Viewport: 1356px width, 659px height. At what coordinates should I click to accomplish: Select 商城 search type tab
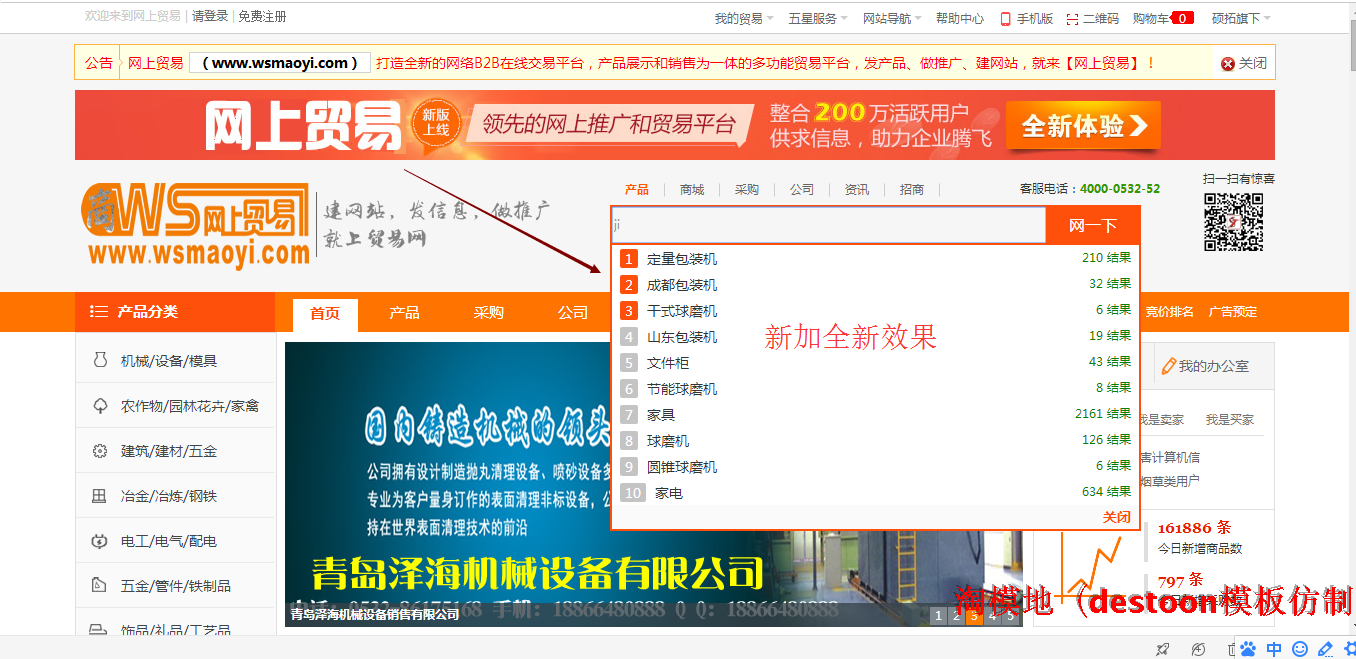[x=692, y=189]
